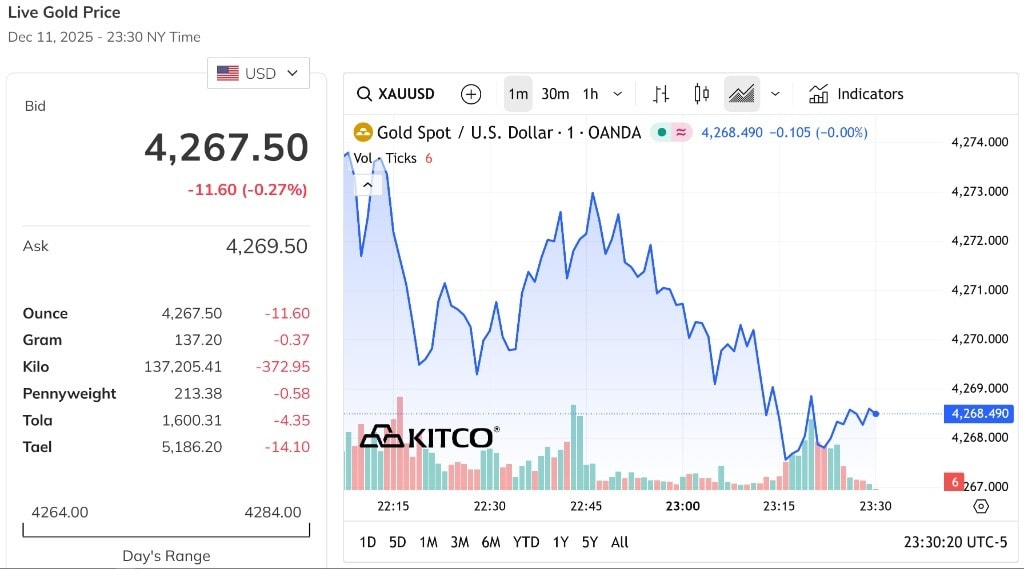Expand more time intervals chevron
Image resolution: width=1024 pixels, height=569 pixels.
coord(617,94)
